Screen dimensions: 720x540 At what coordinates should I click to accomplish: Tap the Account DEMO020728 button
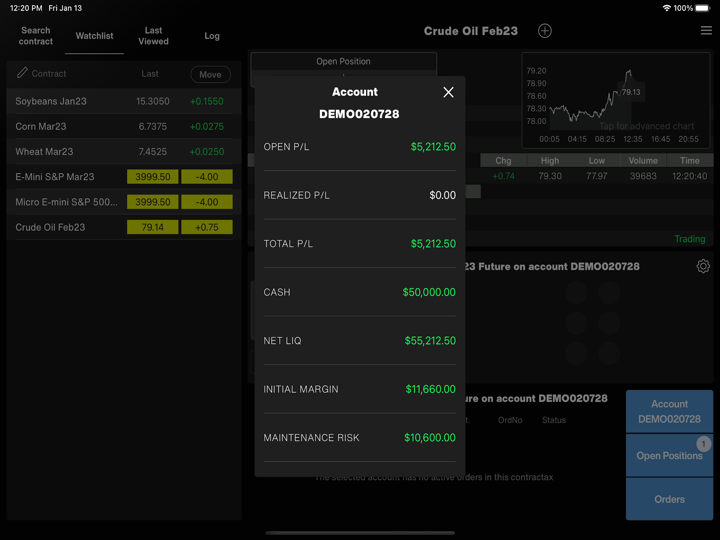(669, 412)
